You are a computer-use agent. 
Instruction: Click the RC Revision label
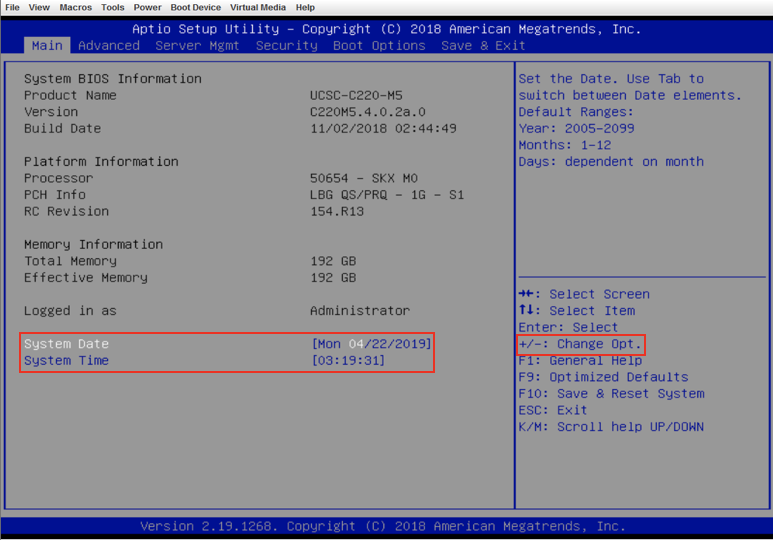(x=67, y=211)
